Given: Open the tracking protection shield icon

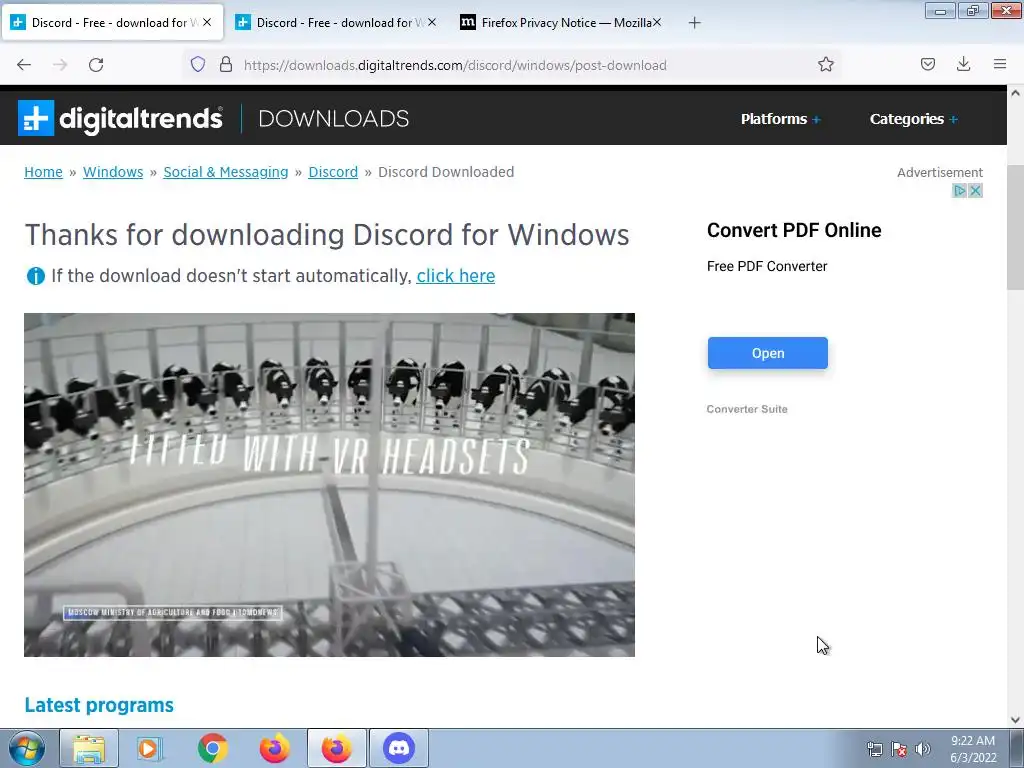Looking at the screenshot, I should (x=198, y=64).
